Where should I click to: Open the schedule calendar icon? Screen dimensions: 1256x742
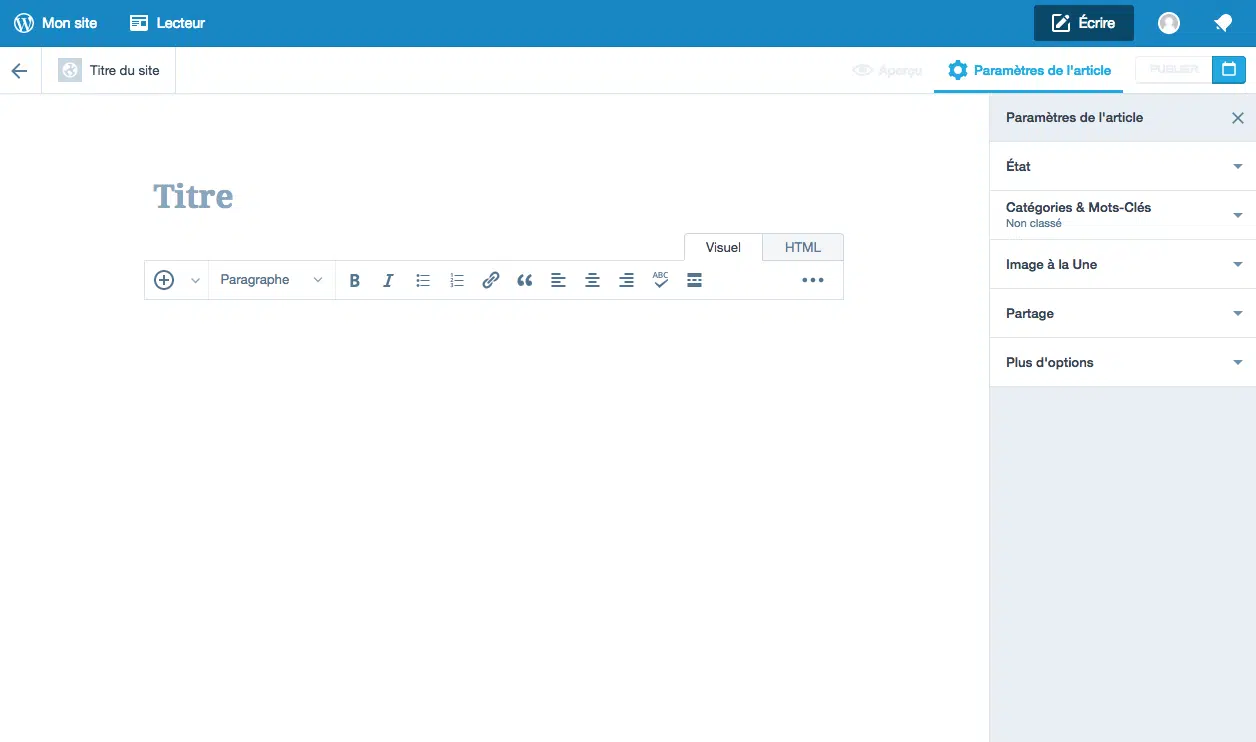pyautogui.click(x=1229, y=69)
